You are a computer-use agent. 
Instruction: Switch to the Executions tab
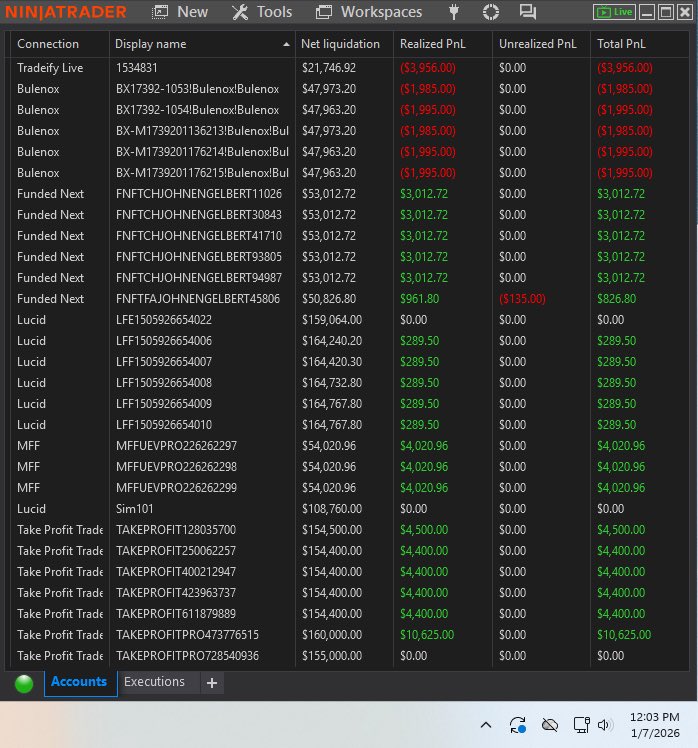point(155,682)
